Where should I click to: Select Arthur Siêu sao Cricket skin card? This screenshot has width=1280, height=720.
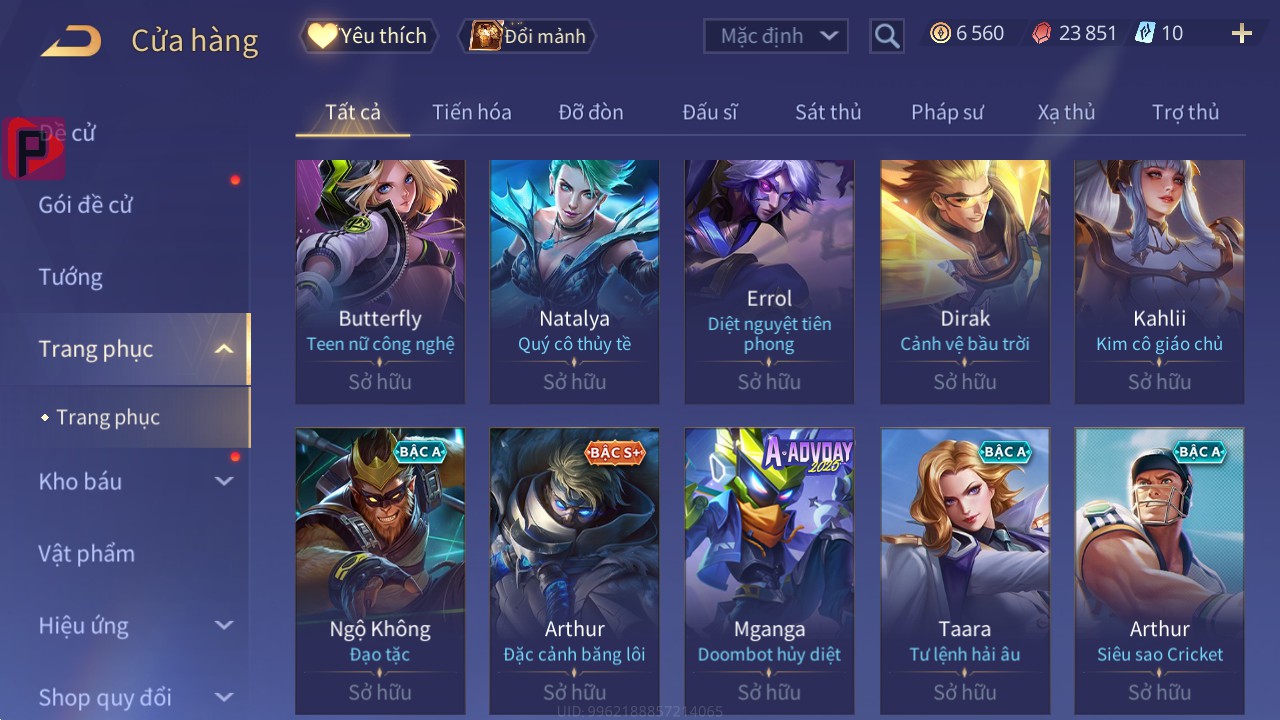click(x=1160, y=571)
